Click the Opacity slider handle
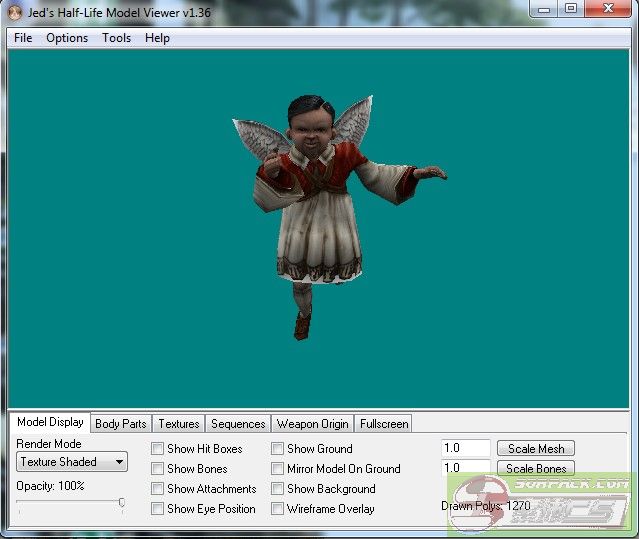 (121, 502)
